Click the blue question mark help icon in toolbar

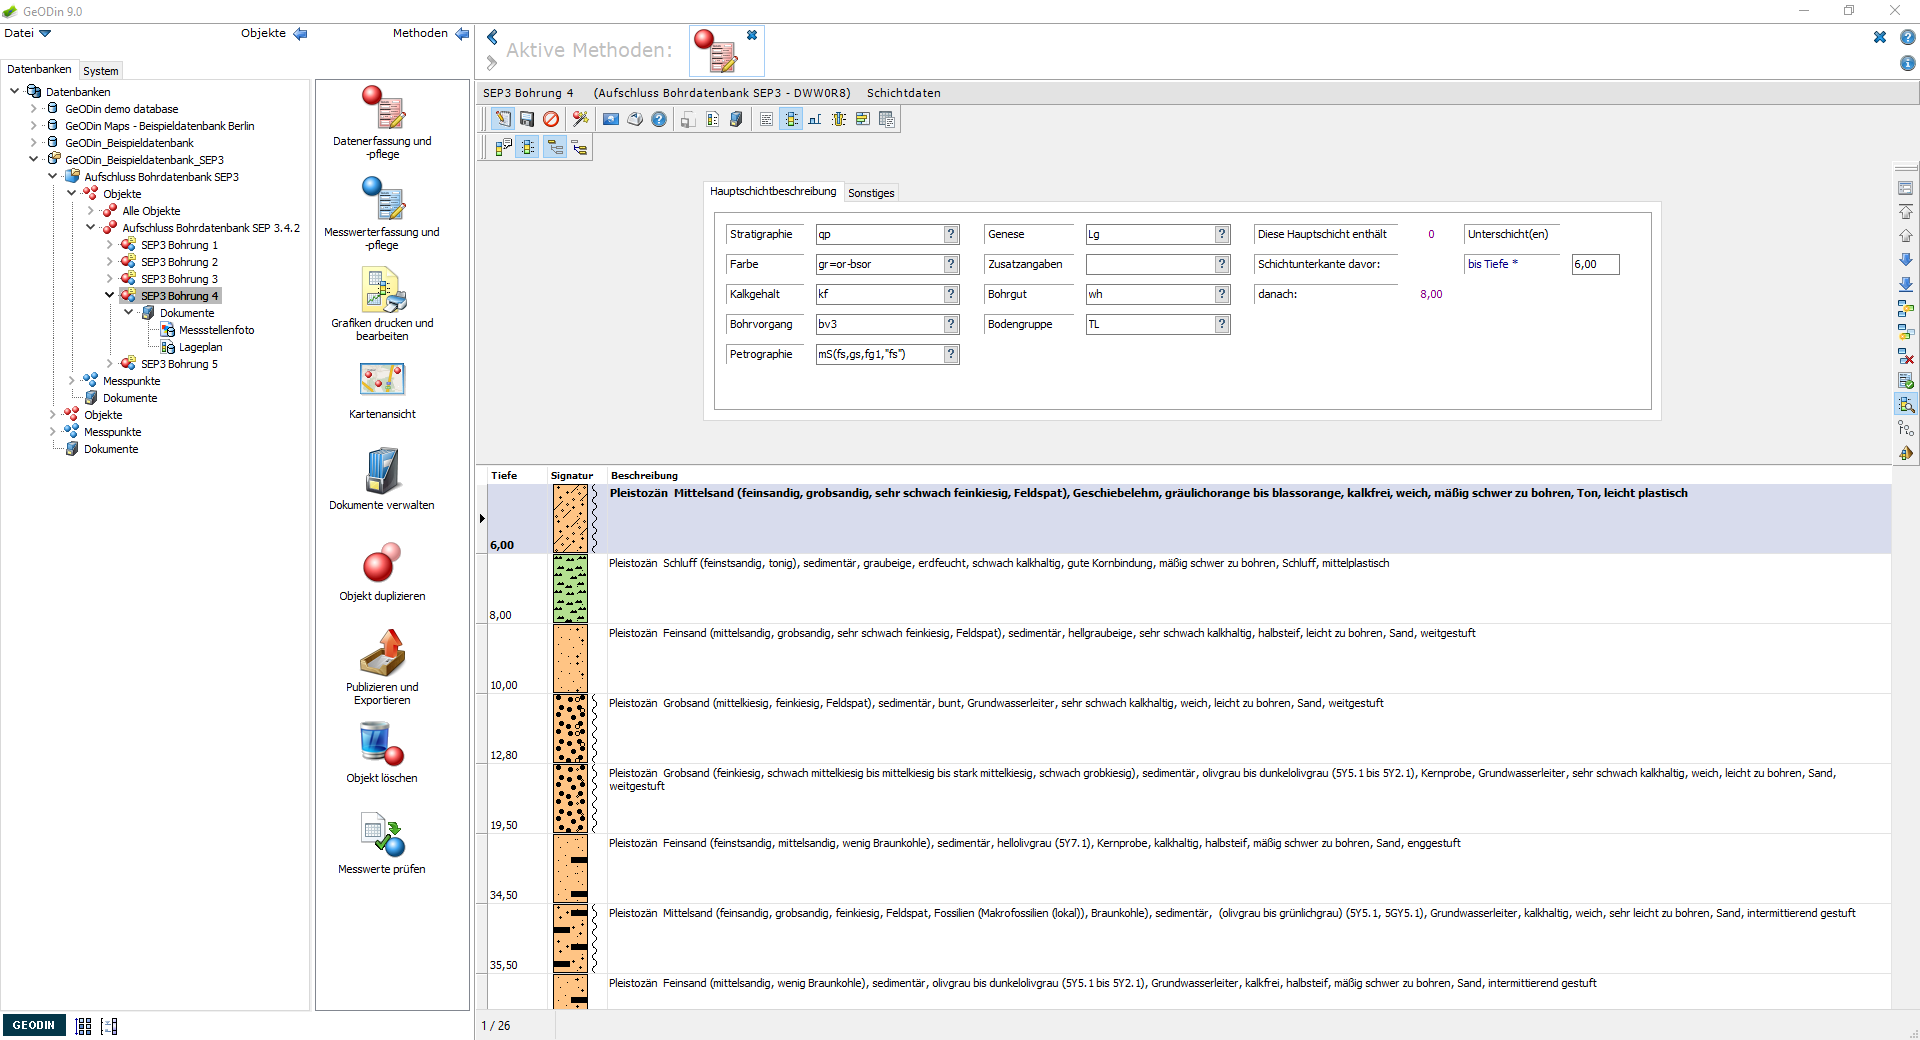click(x=659, y=119)
